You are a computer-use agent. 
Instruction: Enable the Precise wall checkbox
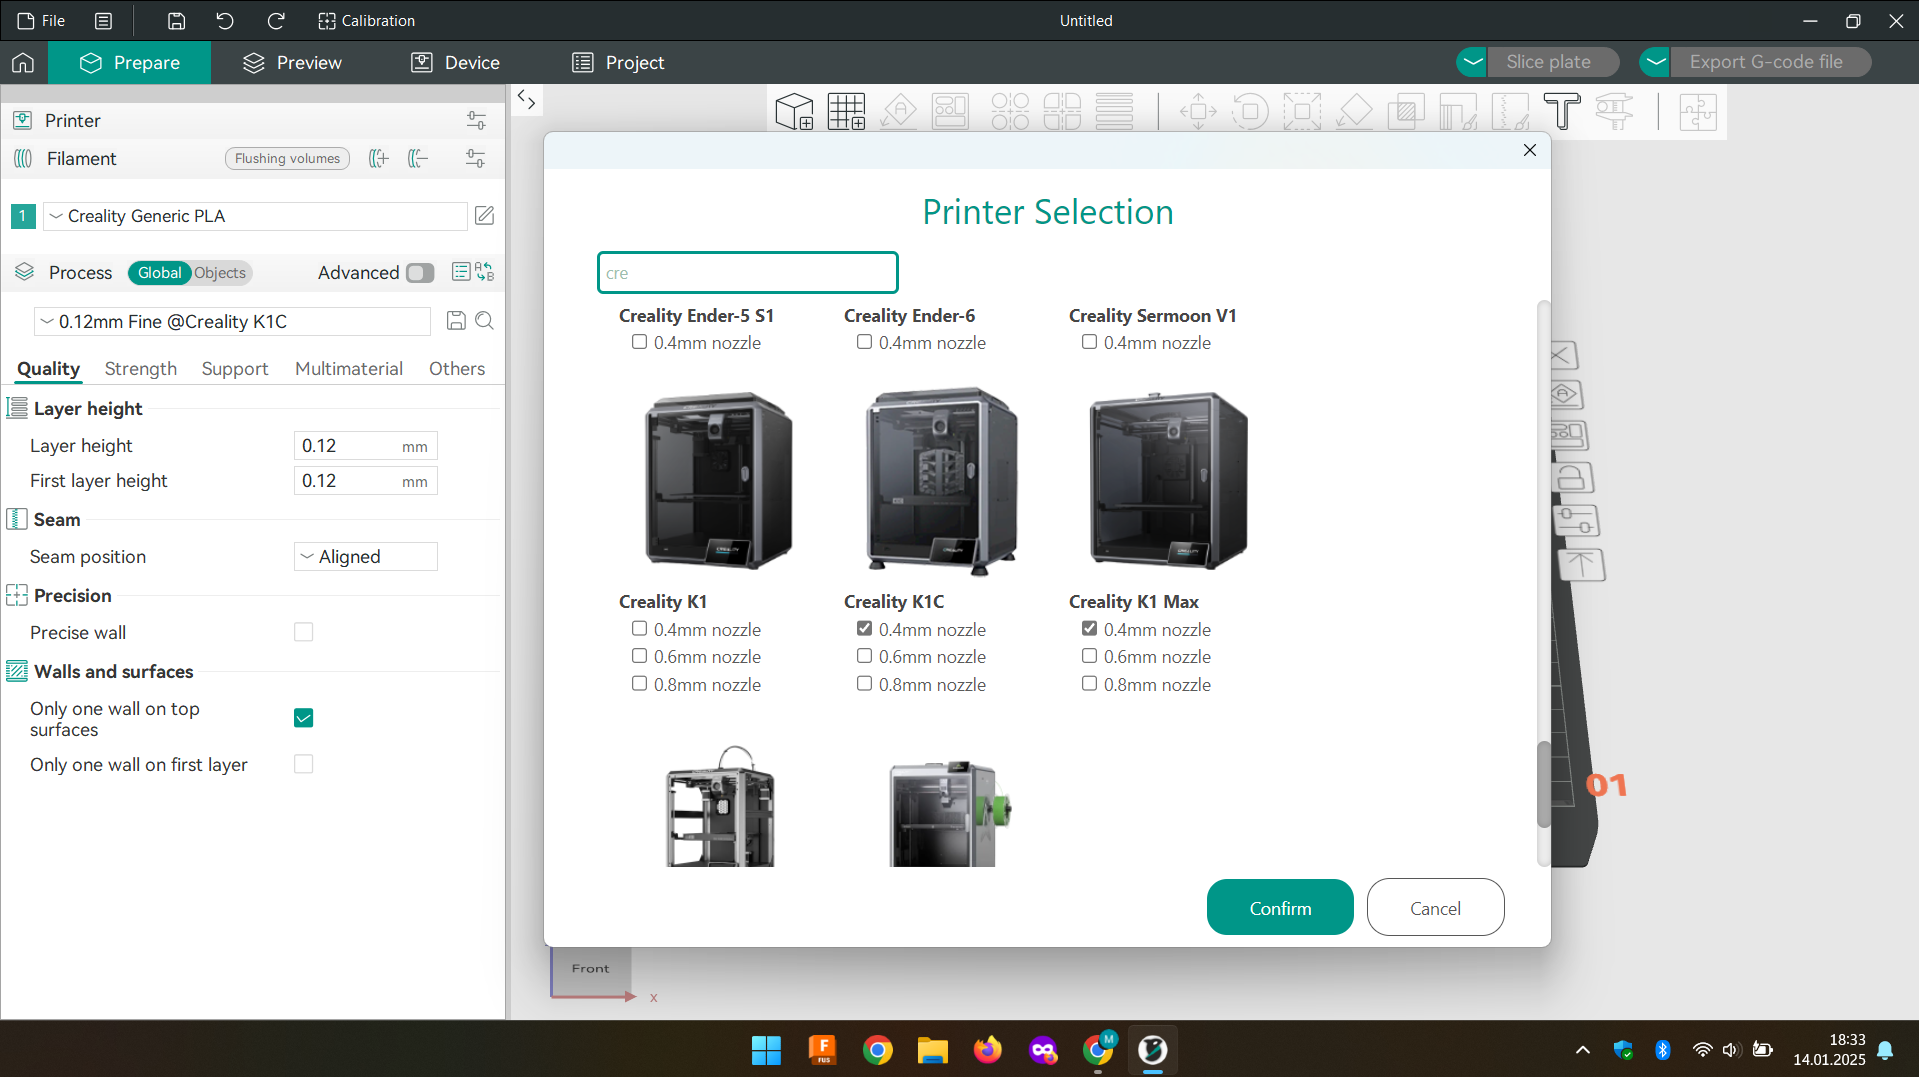pos(304,632)
